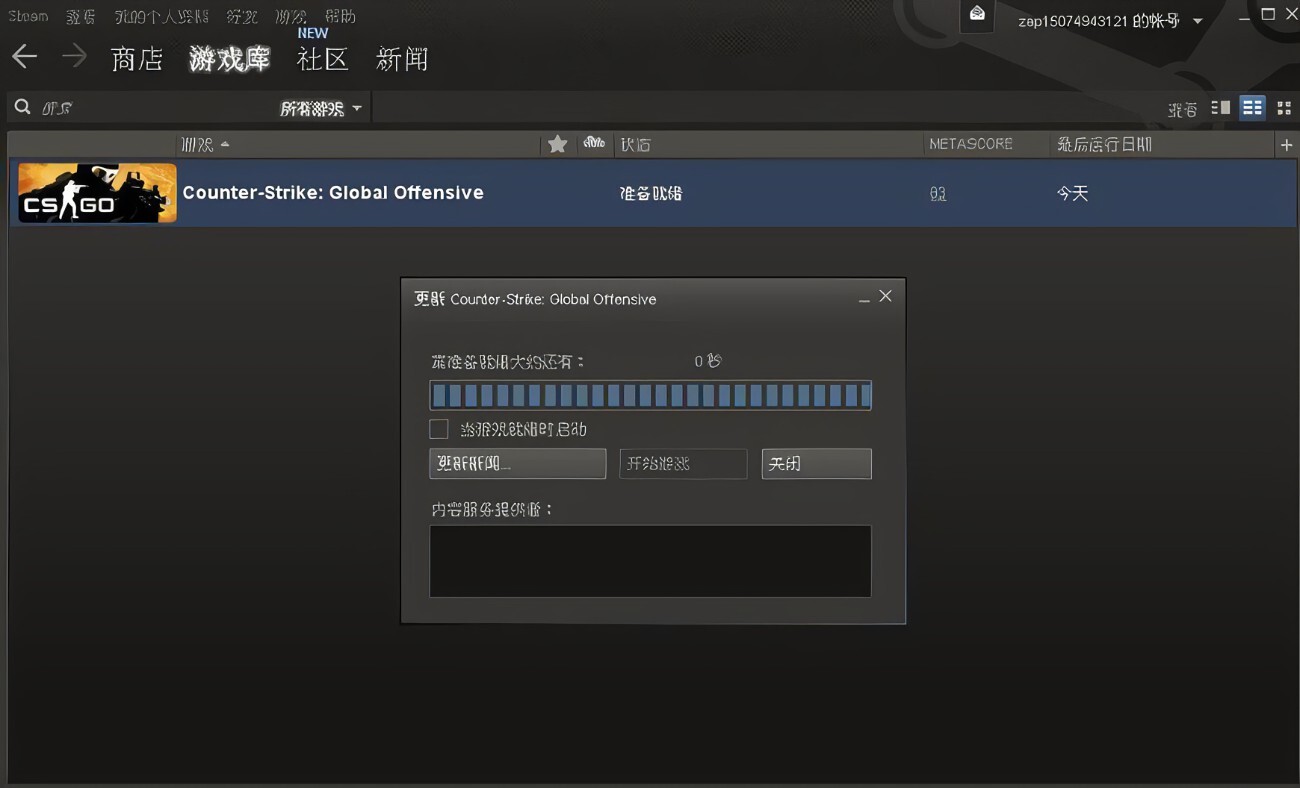1300x788 pixels.
Task: Click the CS:GO game logo thumbnail
Action: tap(97, 193)
